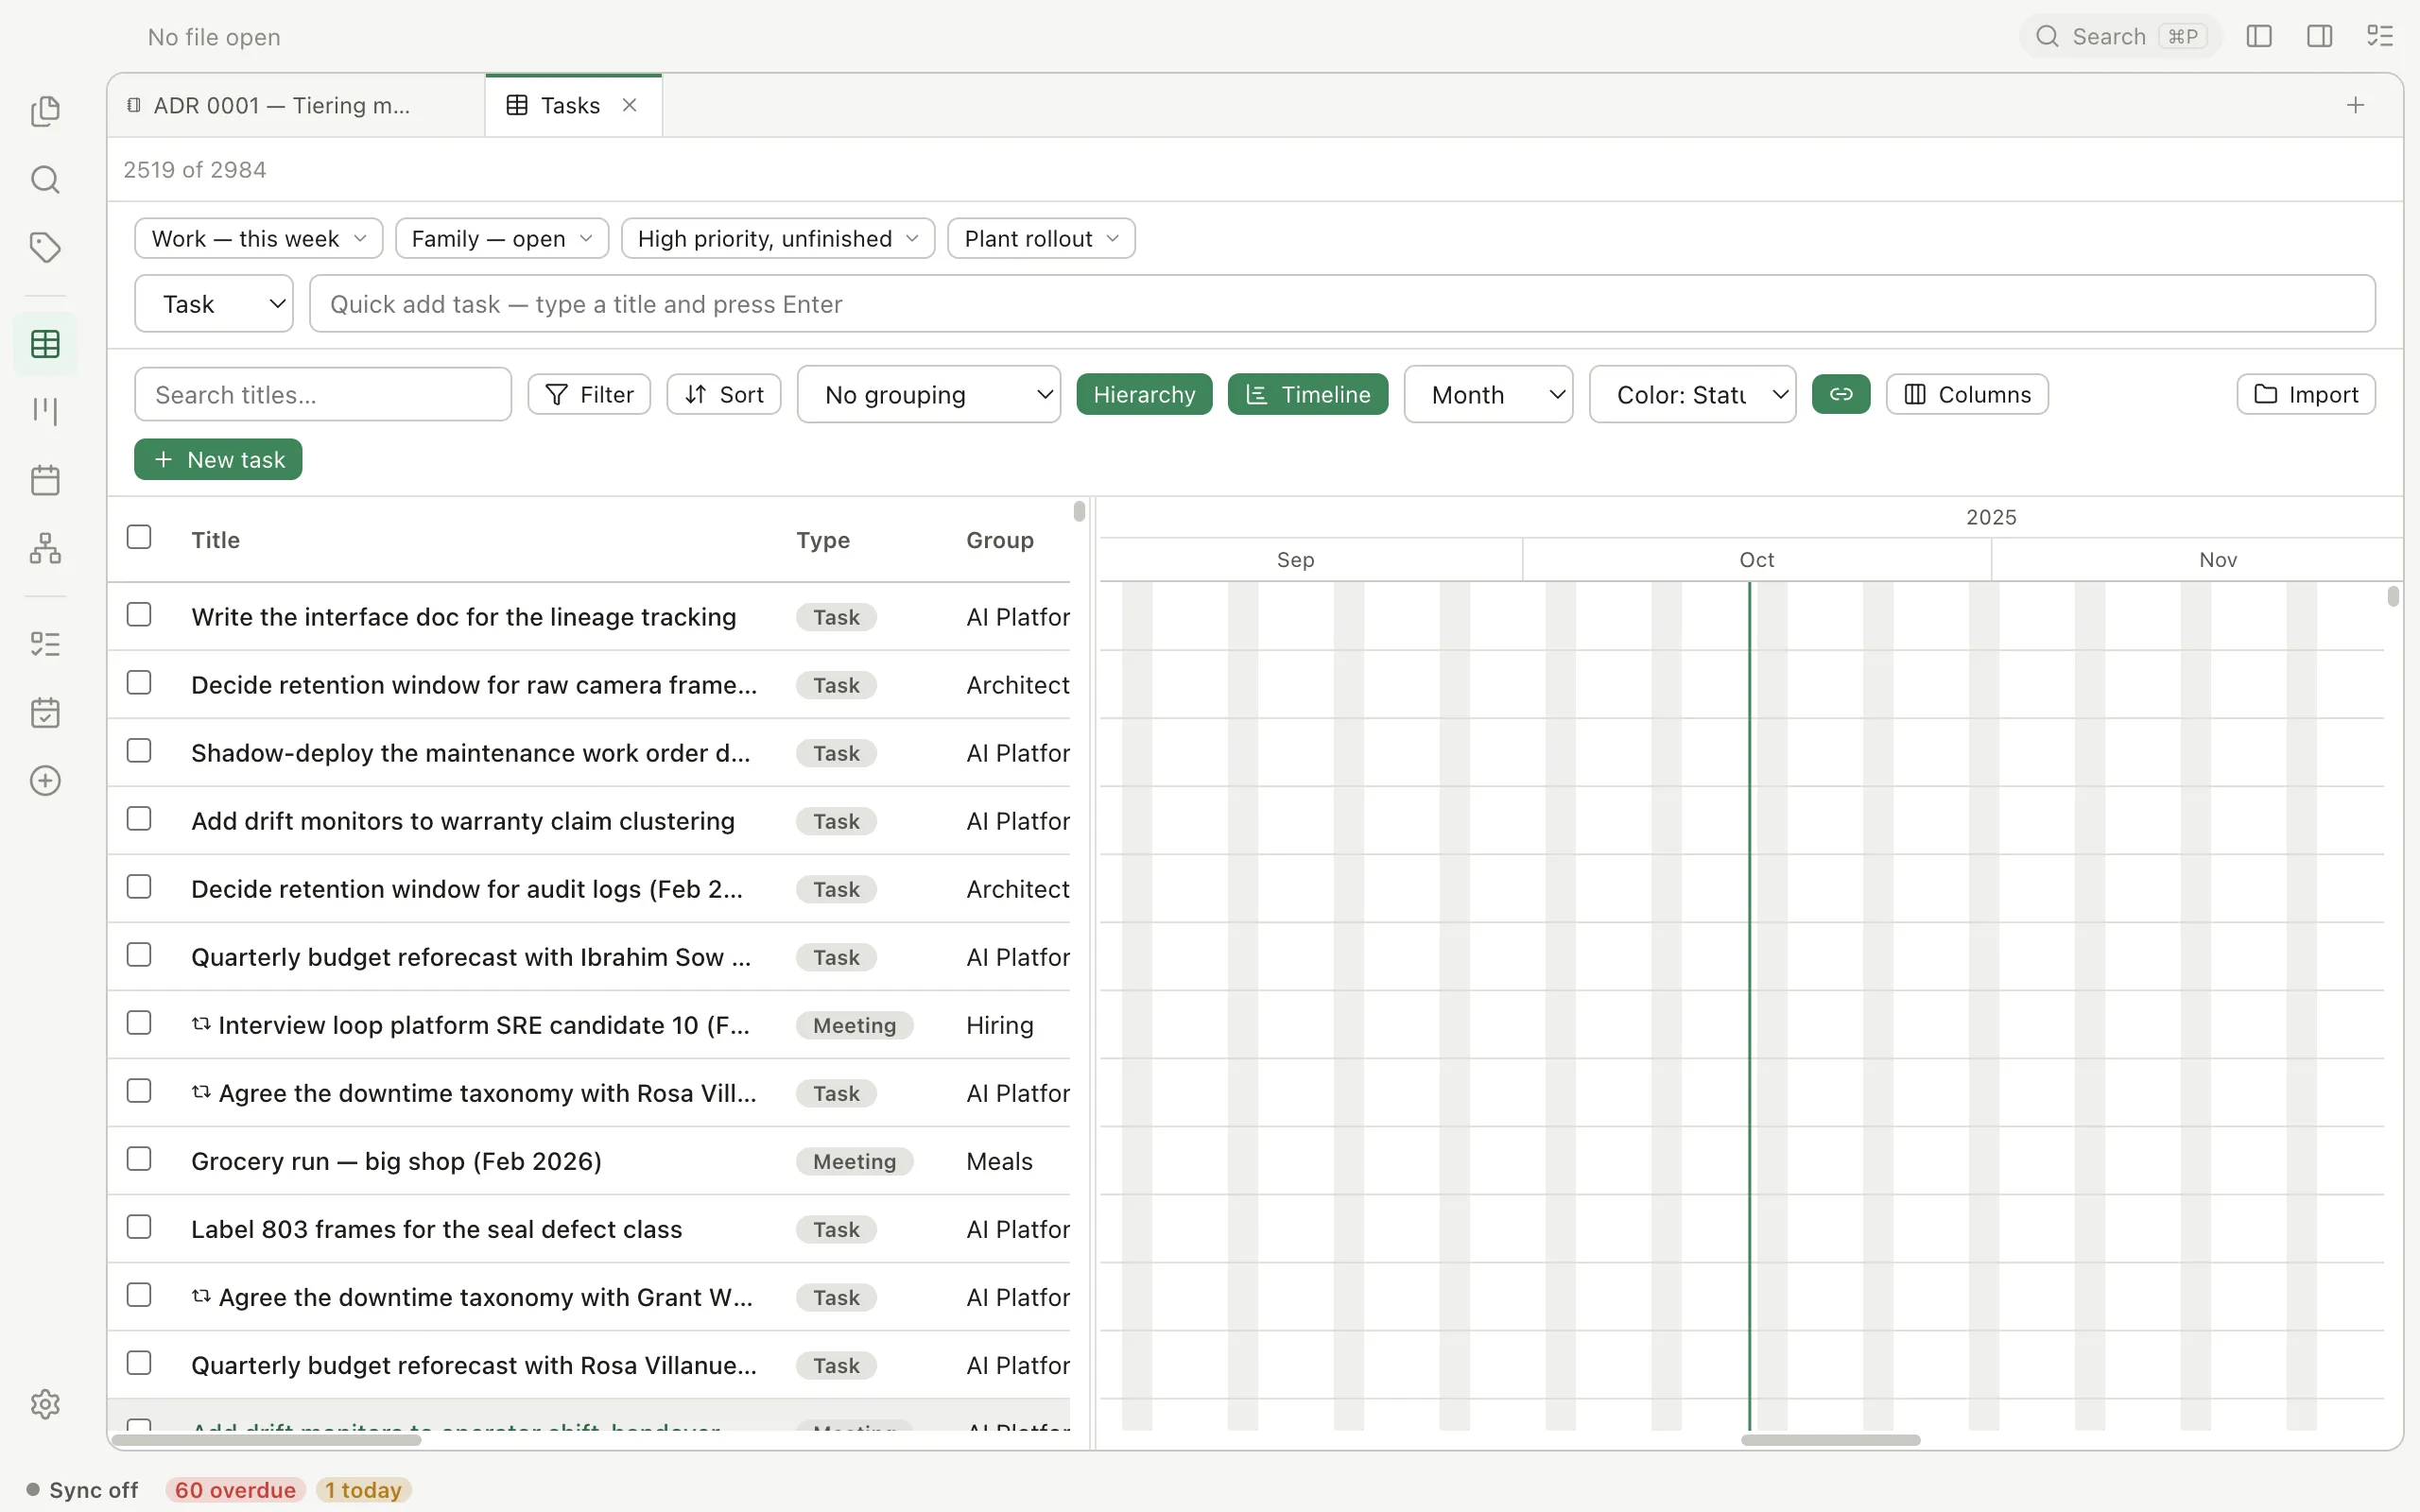Check the 'Interview loop platform SRE' row
The image size is (2420, 1512).
(x=139, y=1022)
